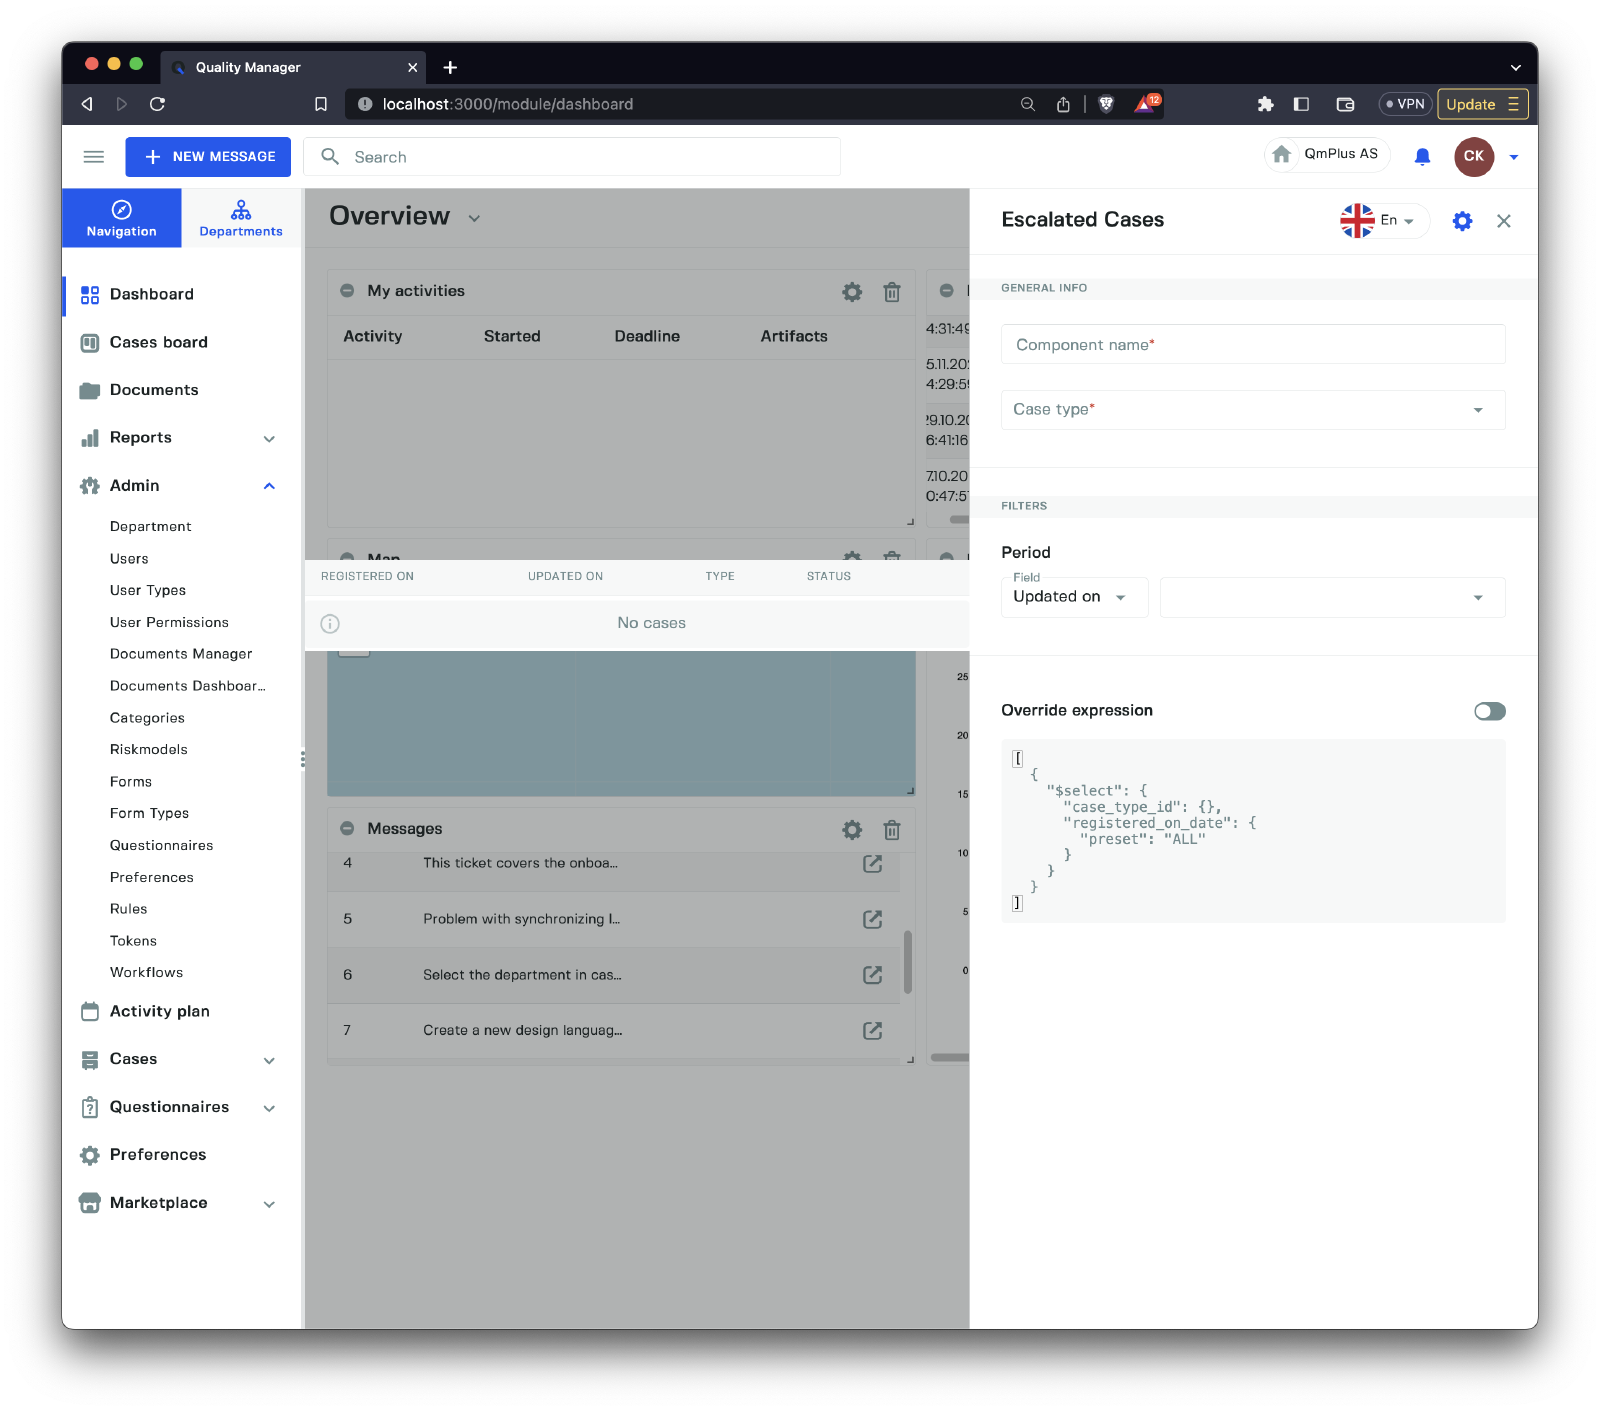1600x1411 pixels.
Task: Click the Component name input field
Action: [x=1252, y=345]
